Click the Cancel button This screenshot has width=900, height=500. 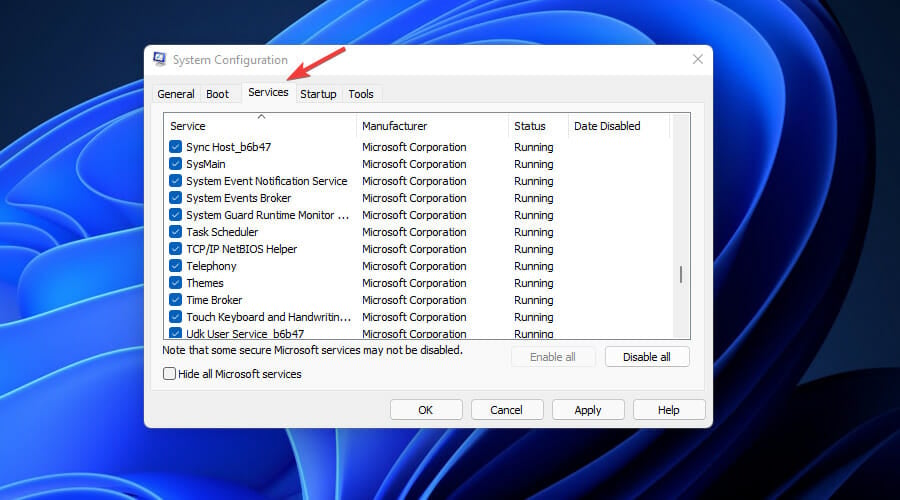[507, 410]
